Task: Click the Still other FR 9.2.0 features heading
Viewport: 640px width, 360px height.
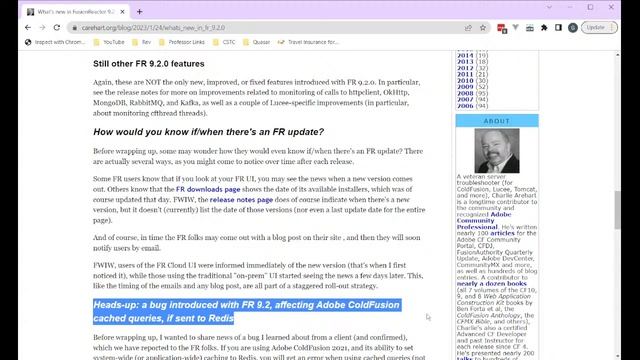Action: point(149,64)
